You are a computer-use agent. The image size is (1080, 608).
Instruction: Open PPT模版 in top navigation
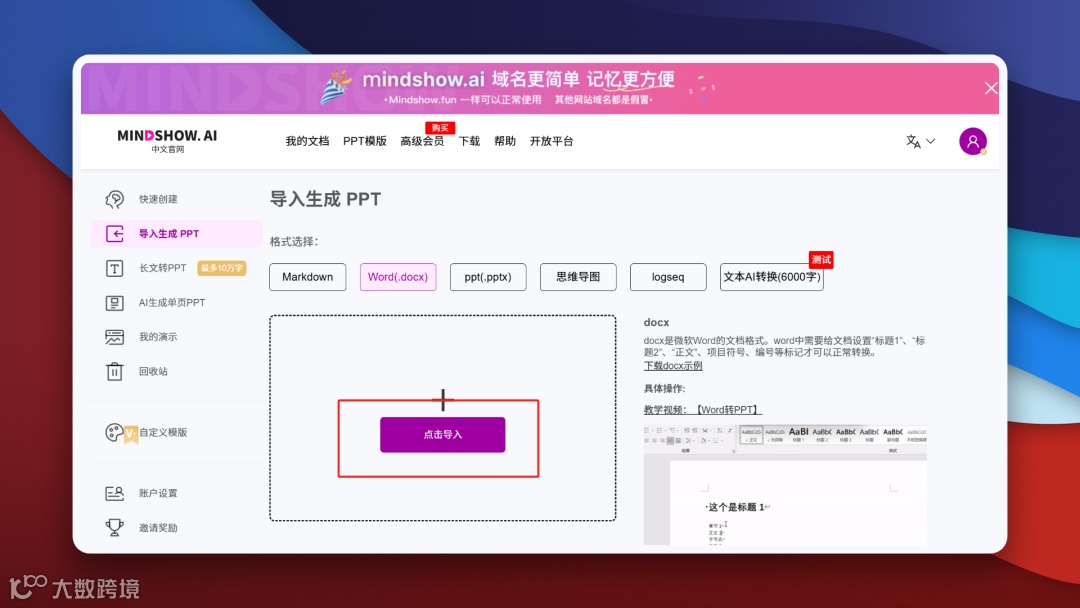tap(364, 141)
